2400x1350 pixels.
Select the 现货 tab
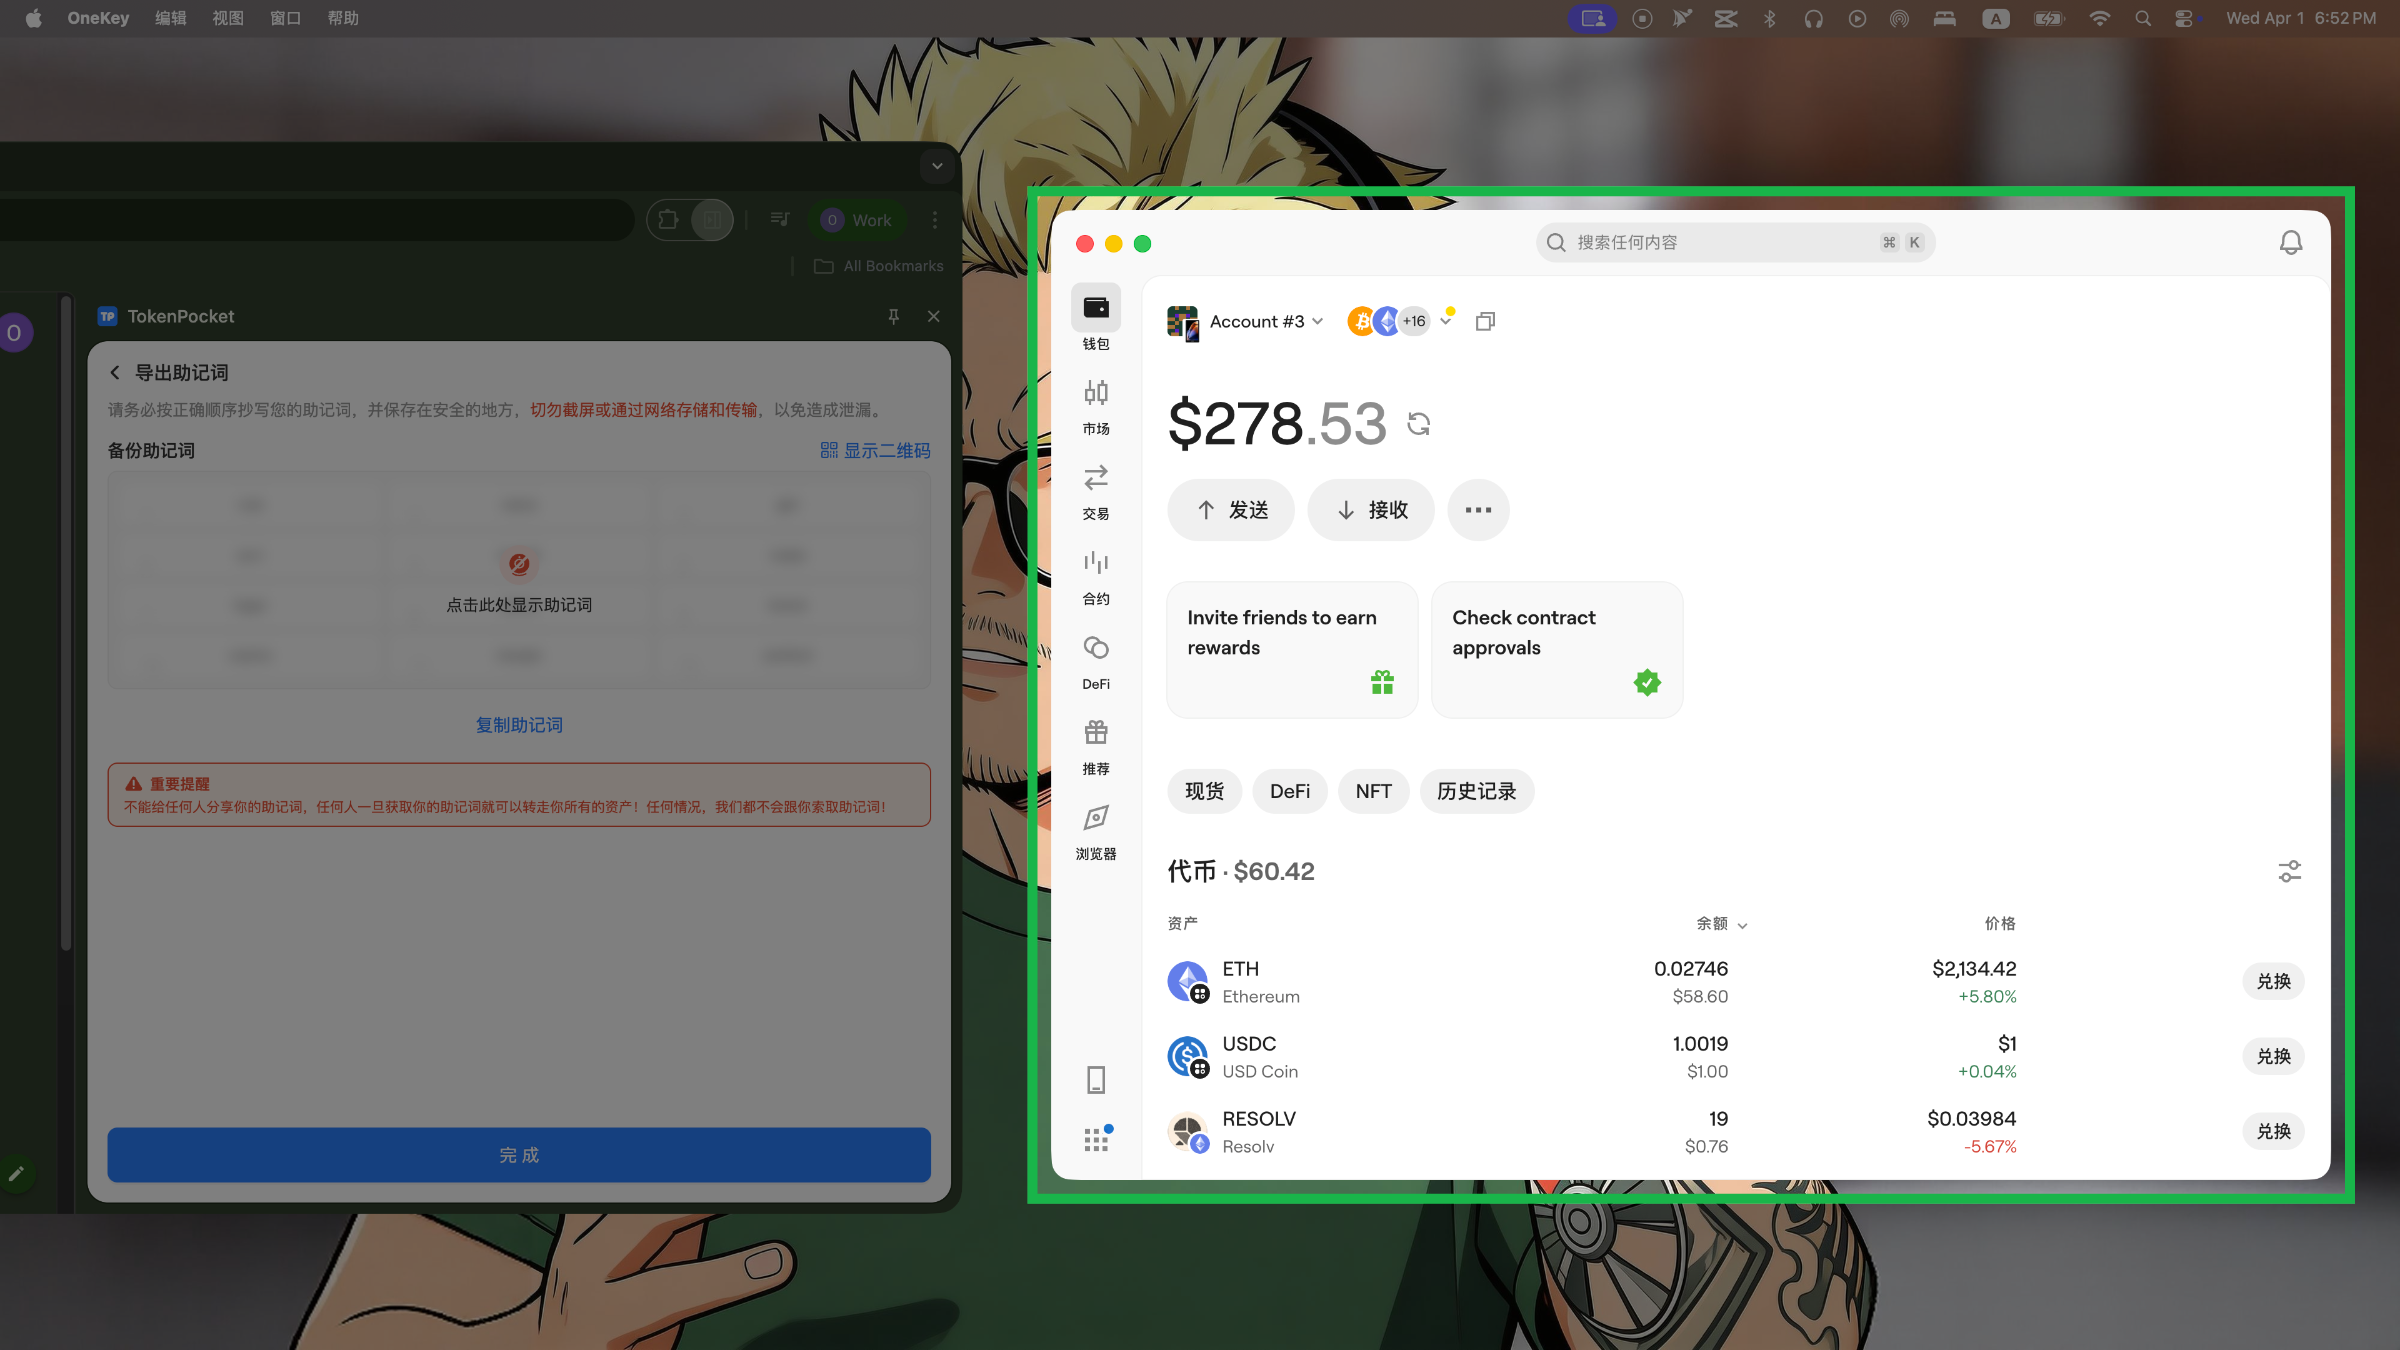tap(1204, 791)
